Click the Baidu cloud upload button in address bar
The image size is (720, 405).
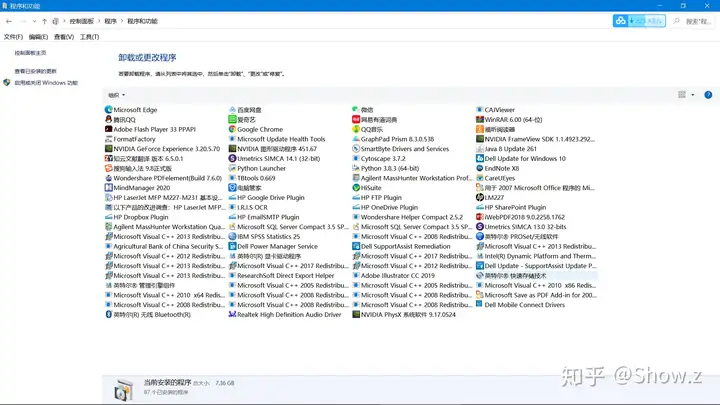pyautogui.click(x=639, y=21)
